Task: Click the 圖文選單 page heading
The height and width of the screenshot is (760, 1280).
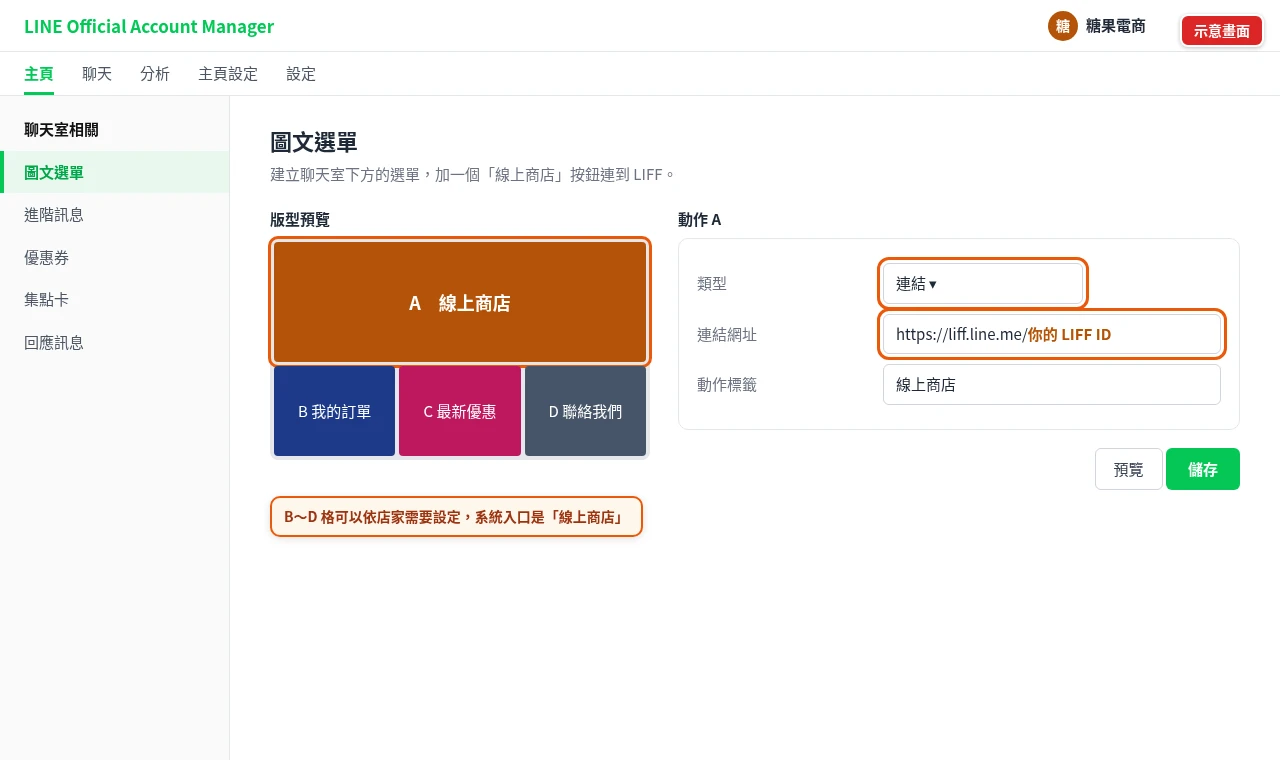Action: coord(314,142)
